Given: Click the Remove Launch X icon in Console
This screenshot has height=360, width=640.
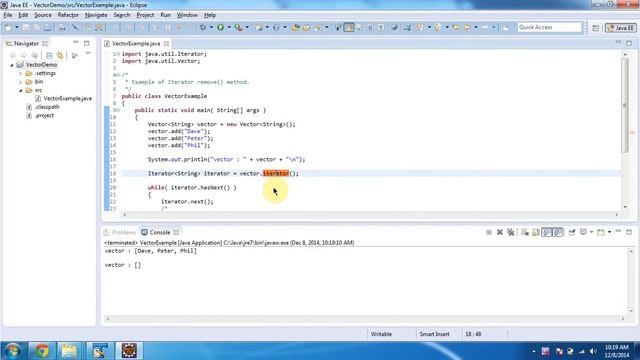Looking at the screenshot, I should pos(500,232).
